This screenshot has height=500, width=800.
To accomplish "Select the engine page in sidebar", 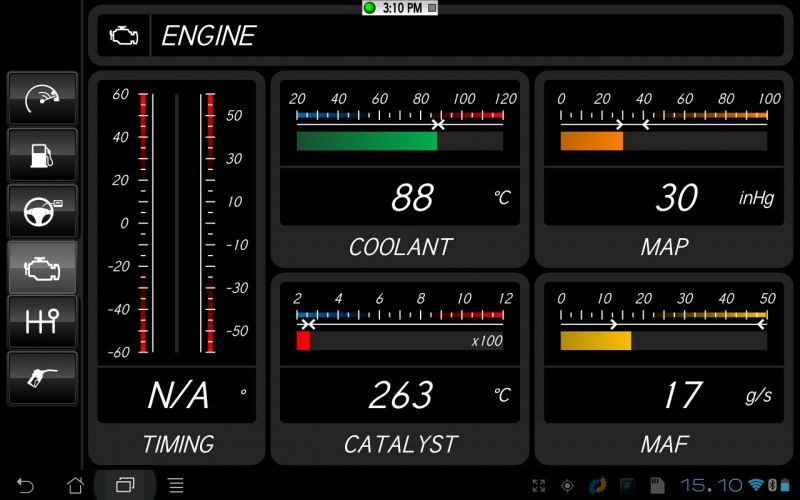I will 42,267.
